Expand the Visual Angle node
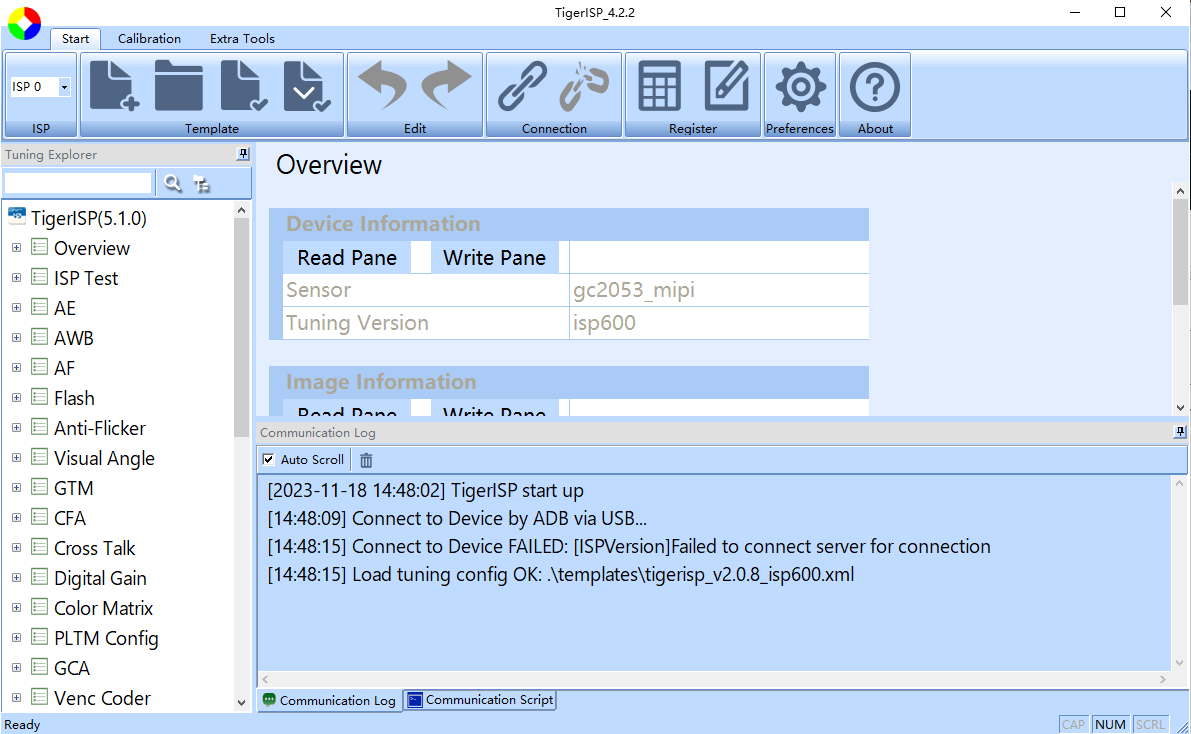 click(16, 458)
